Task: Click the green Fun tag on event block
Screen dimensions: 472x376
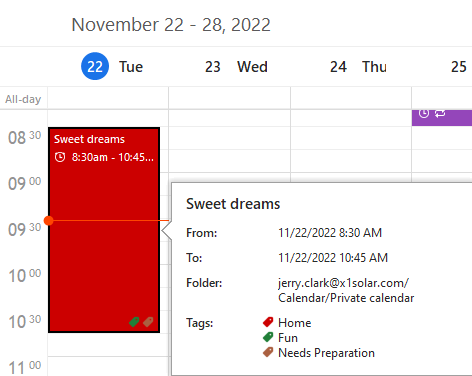Action: [x=134, y=322]
